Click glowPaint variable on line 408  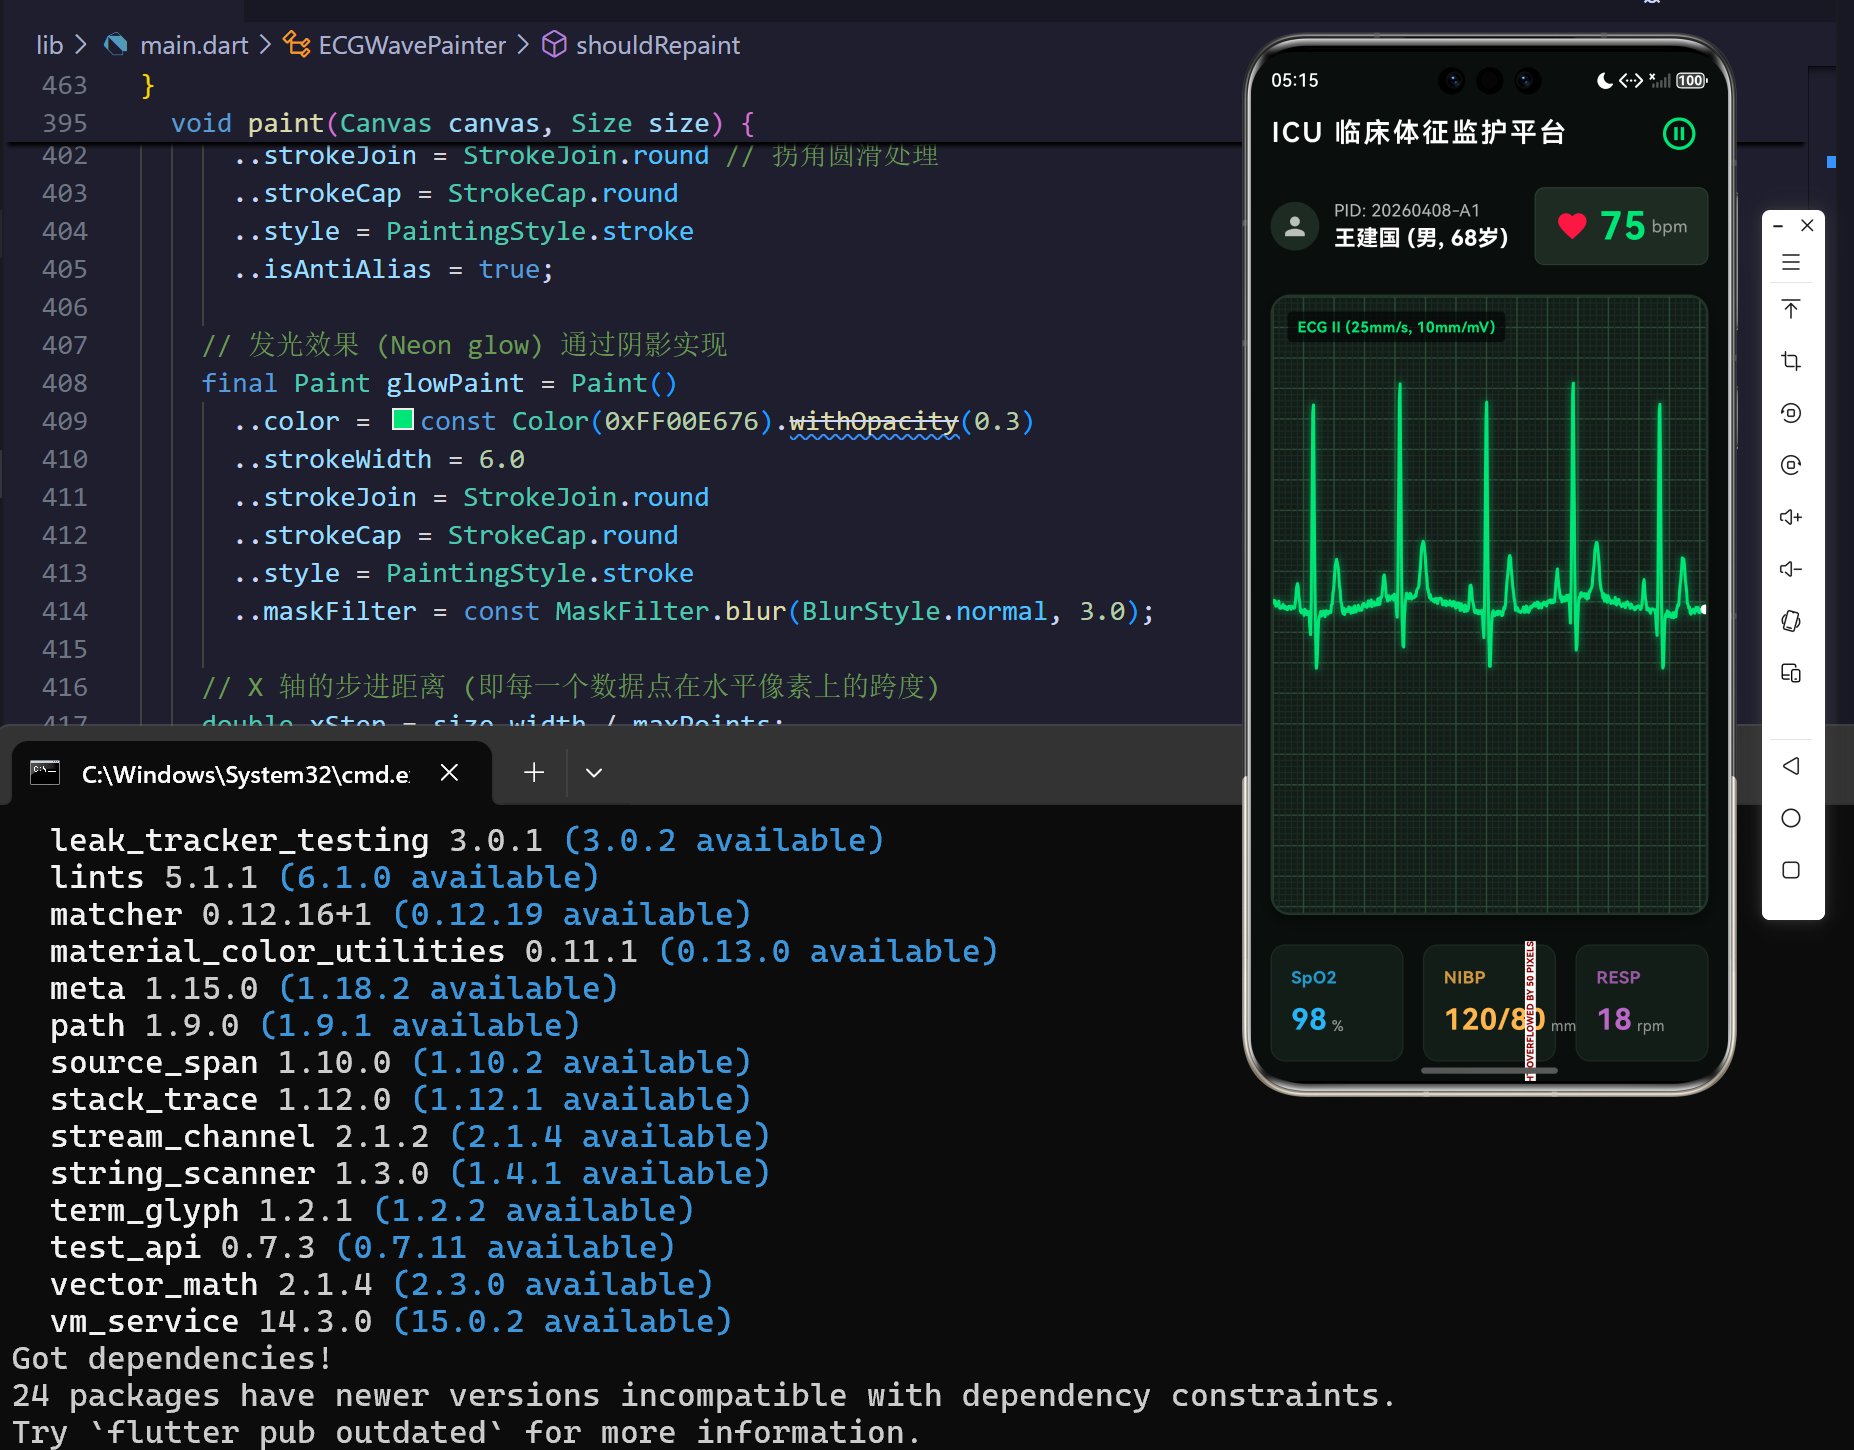click(455, 383)
